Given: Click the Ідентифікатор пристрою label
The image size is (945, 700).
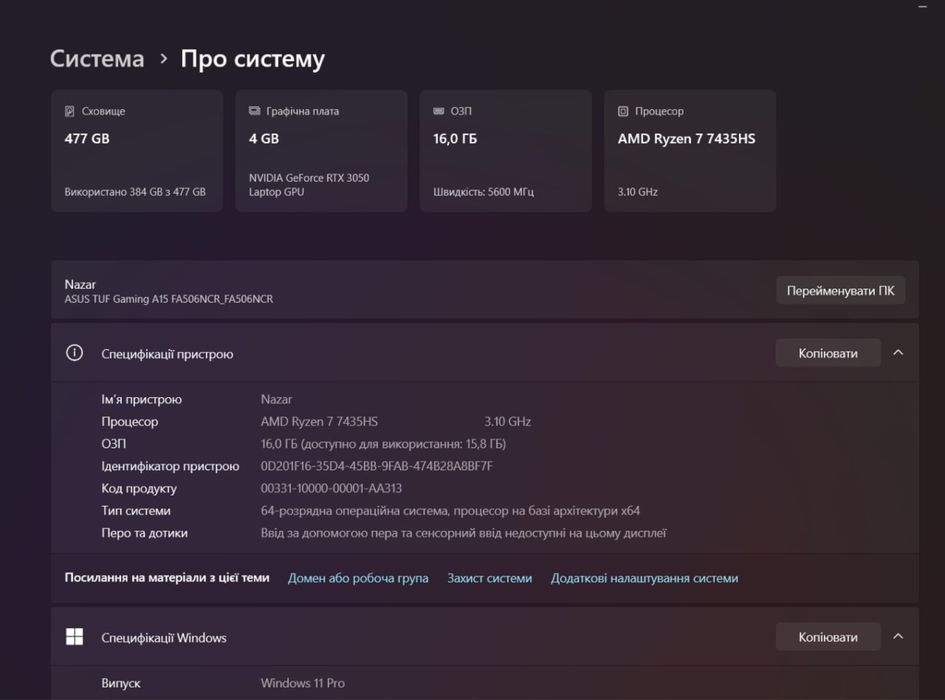Looking at the screenshot, I should (170, 466).
